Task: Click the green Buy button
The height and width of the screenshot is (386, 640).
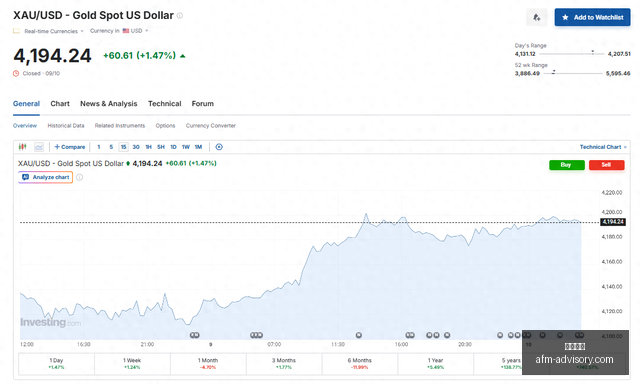Action: (x=567, y=165)
